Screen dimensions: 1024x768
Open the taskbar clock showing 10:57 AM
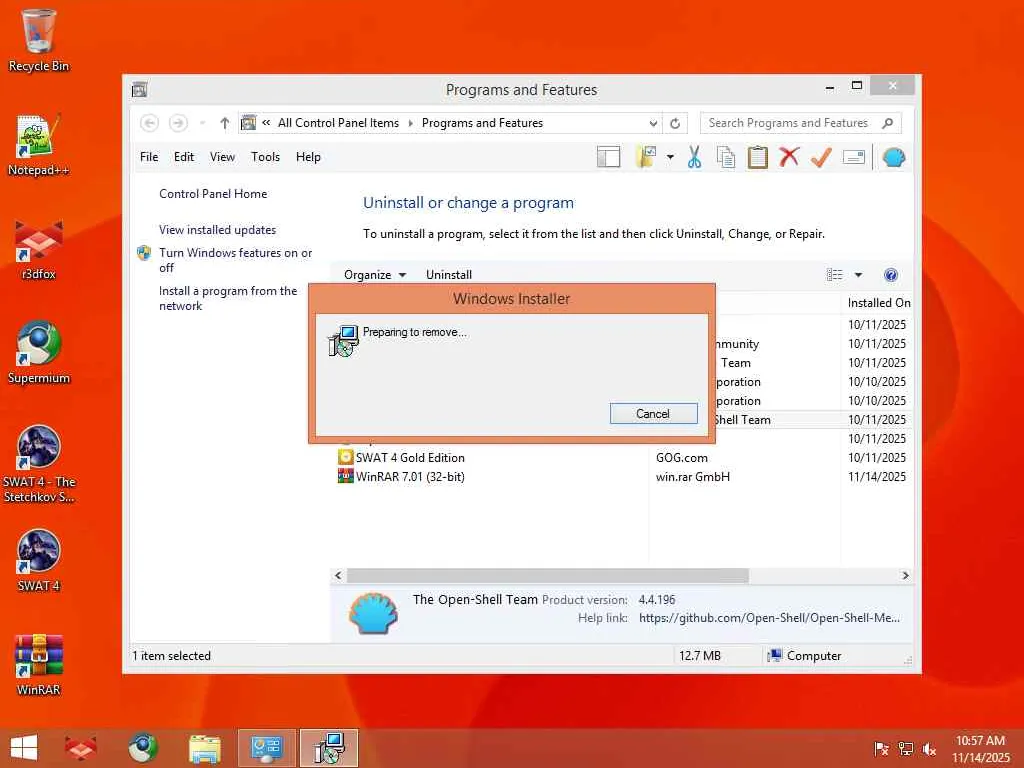(x=980, y=749)
